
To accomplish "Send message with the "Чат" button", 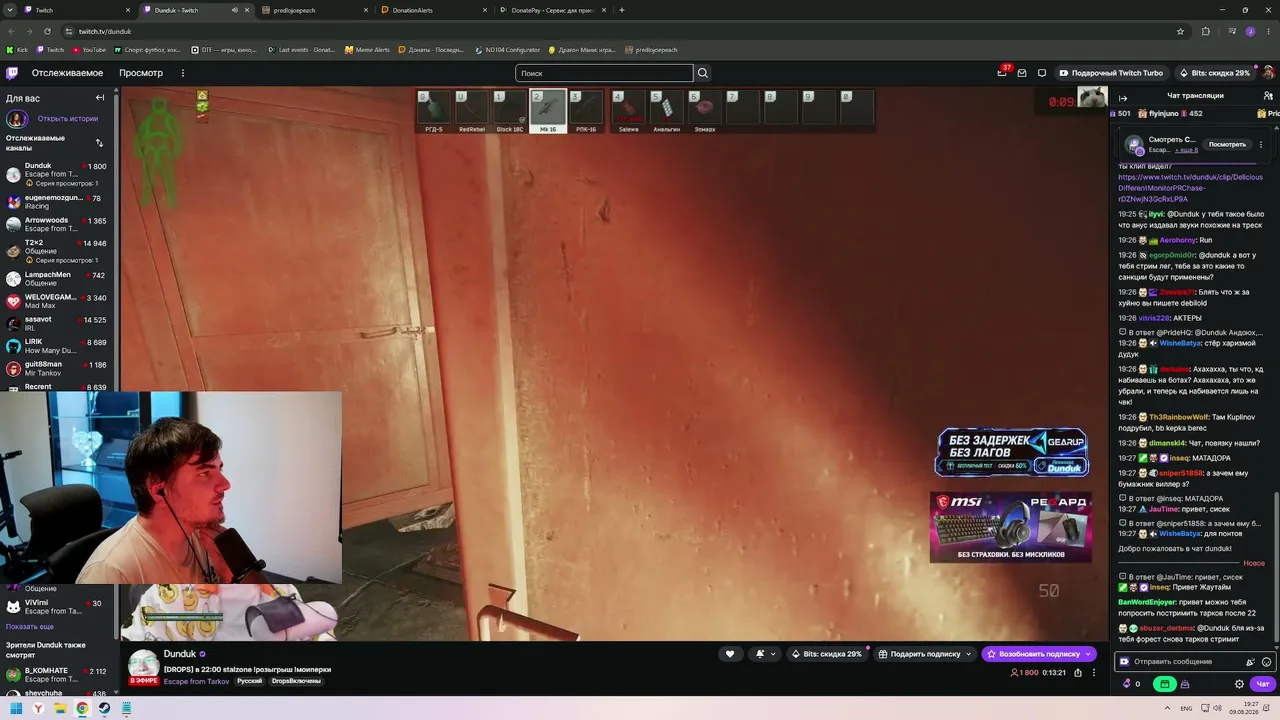I will (x=1263, y=684).
